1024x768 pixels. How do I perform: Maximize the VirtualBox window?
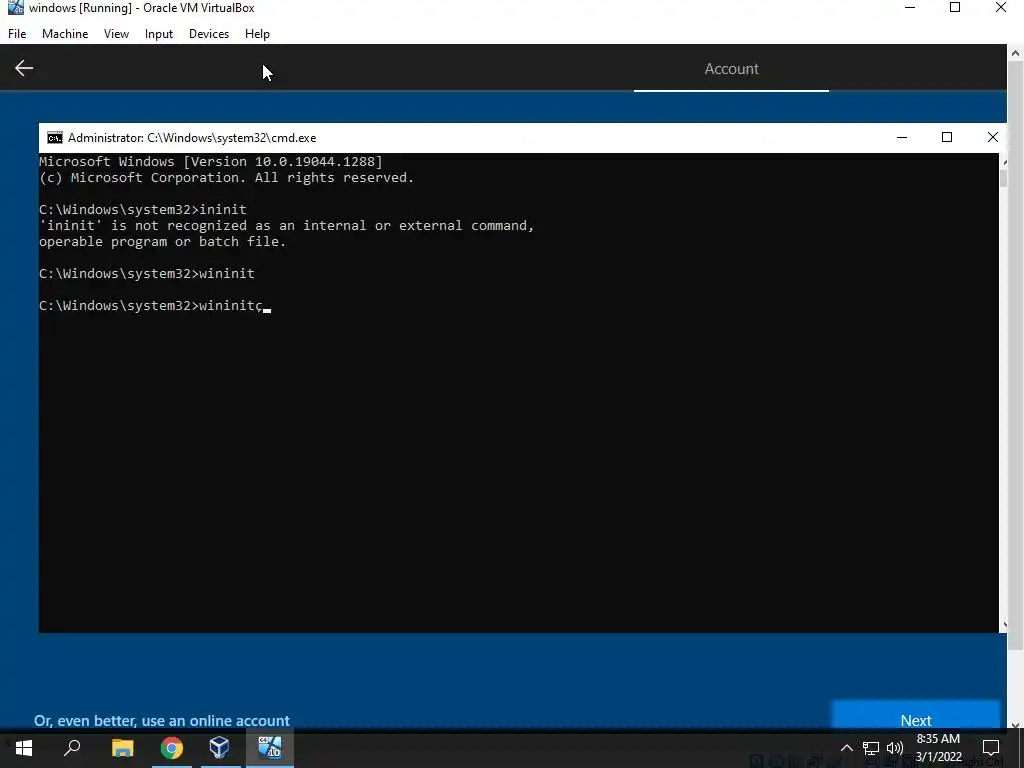(x=955, y=8)
